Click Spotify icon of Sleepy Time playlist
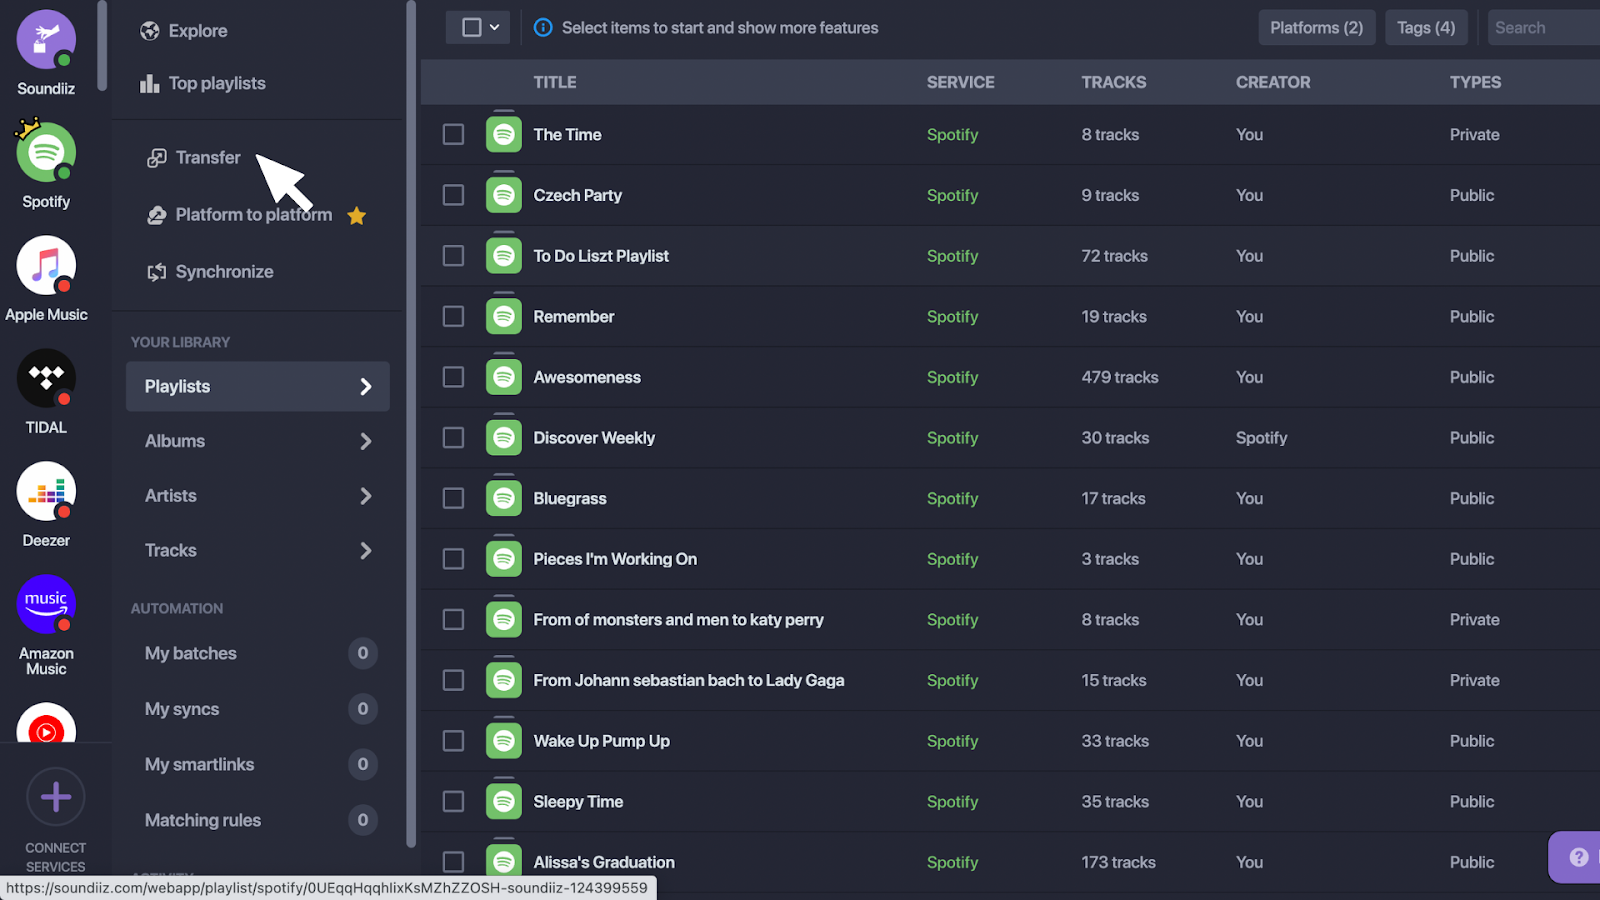The height and width of the screenshot is (900, 1600). pos(504,801)
